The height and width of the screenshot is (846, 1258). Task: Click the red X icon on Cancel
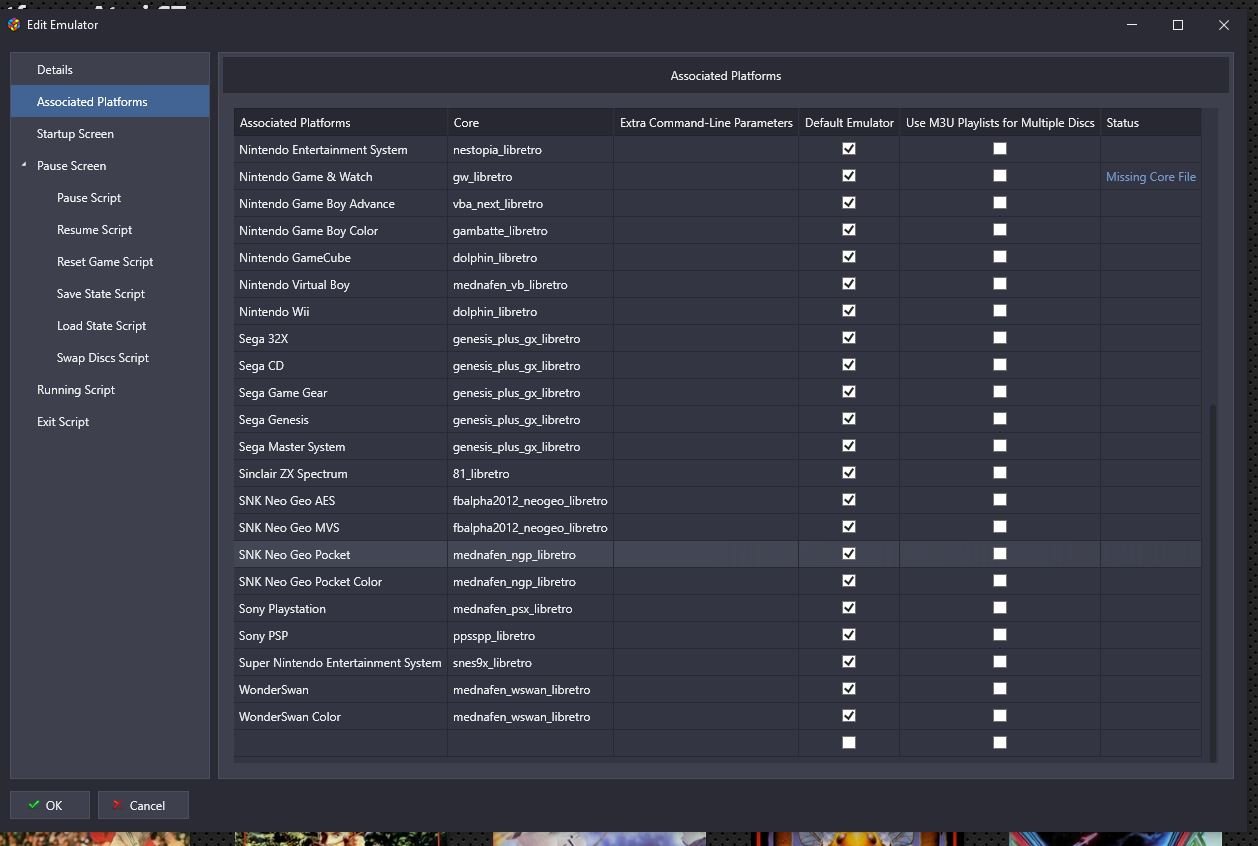(118, 805)
